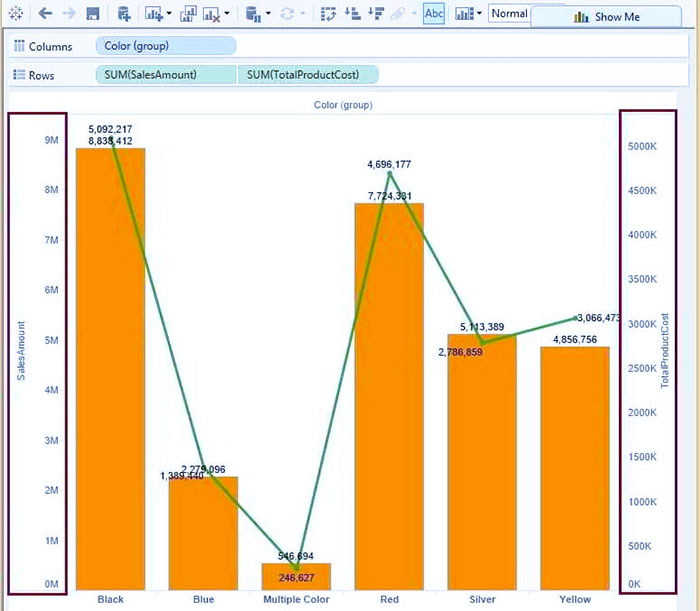
Task: Add a new data source
Action: [x=124, y=14]
